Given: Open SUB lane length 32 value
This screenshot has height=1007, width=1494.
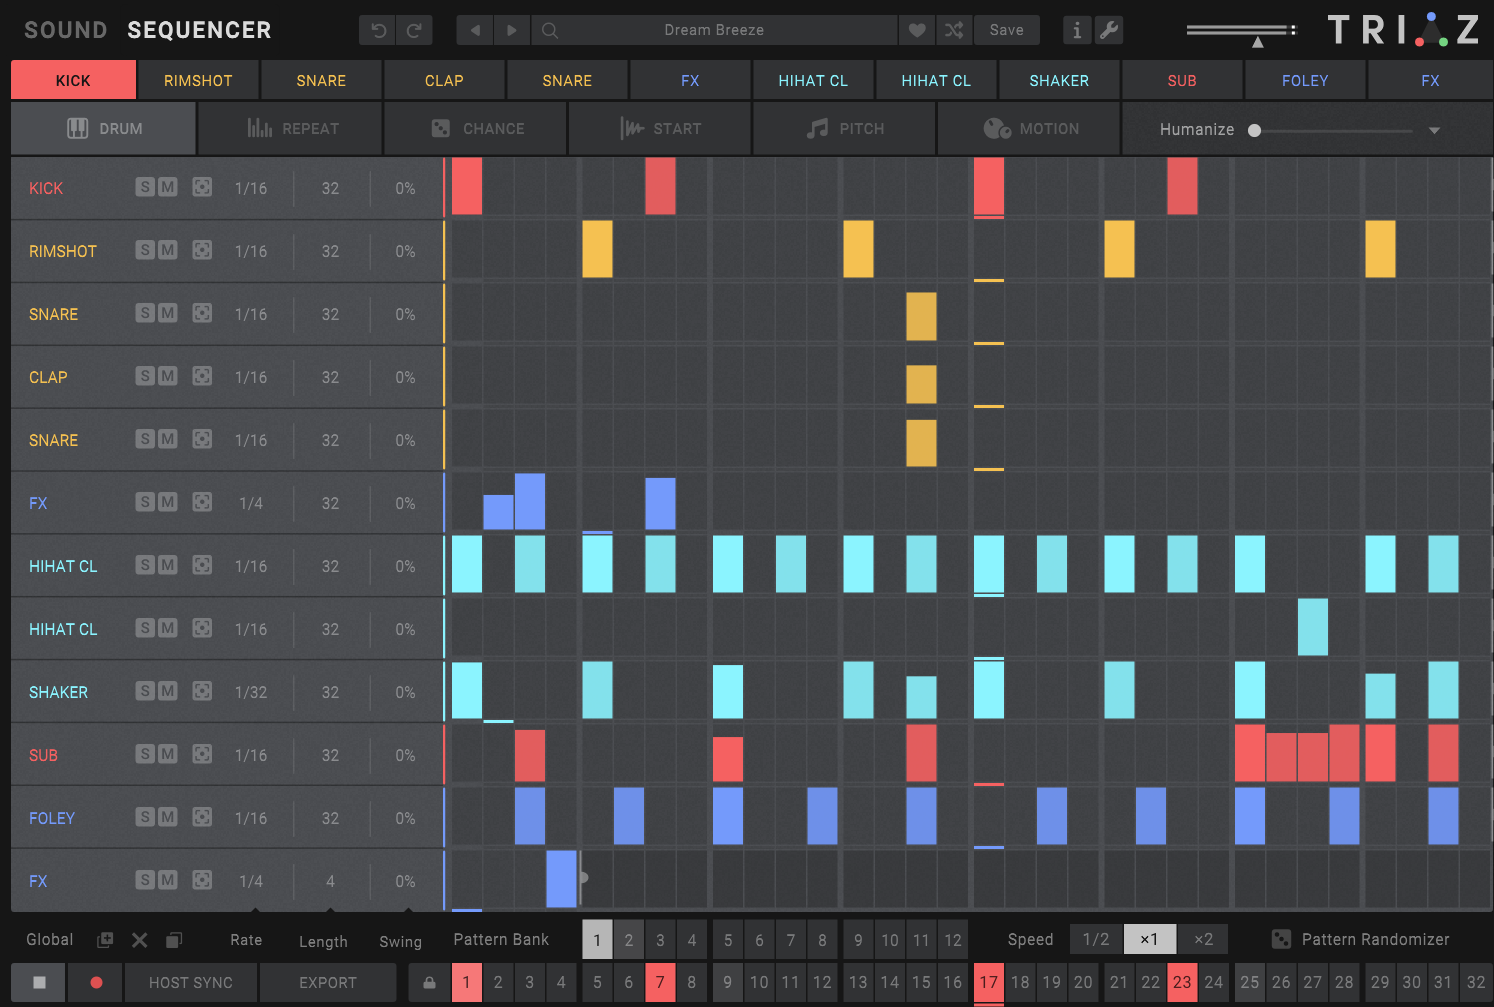Looking at the screenshot, I should (x=330, y=755).
